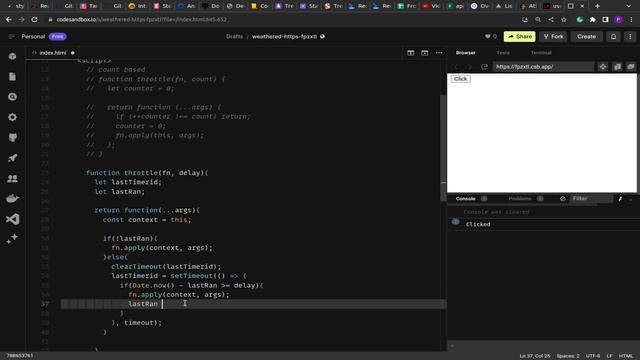The image size is (640, 360).
Task: Open the Chrome profile avatar
Action: 618,20
